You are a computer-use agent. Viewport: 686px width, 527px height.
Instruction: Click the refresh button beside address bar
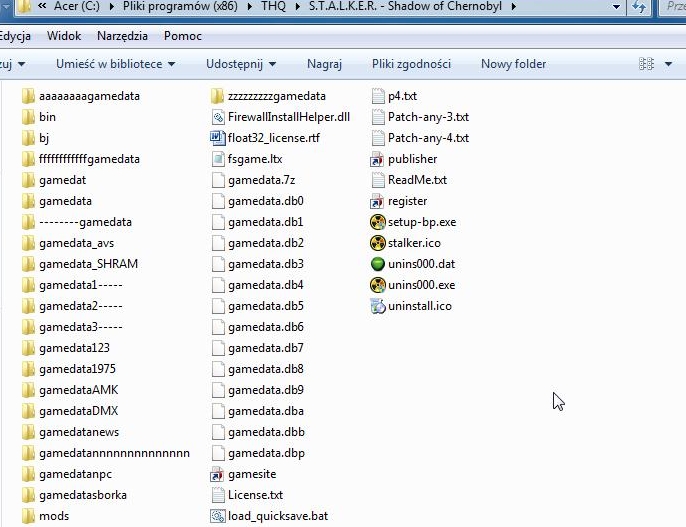pos(639,7)
